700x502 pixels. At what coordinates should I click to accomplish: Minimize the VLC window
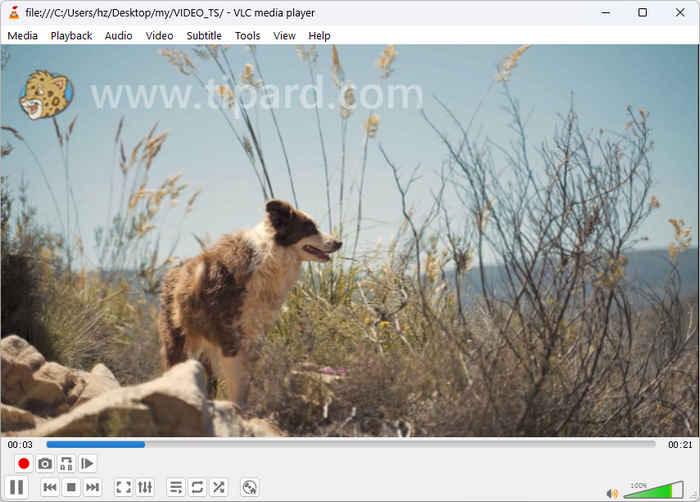click(x=606, y=13)
